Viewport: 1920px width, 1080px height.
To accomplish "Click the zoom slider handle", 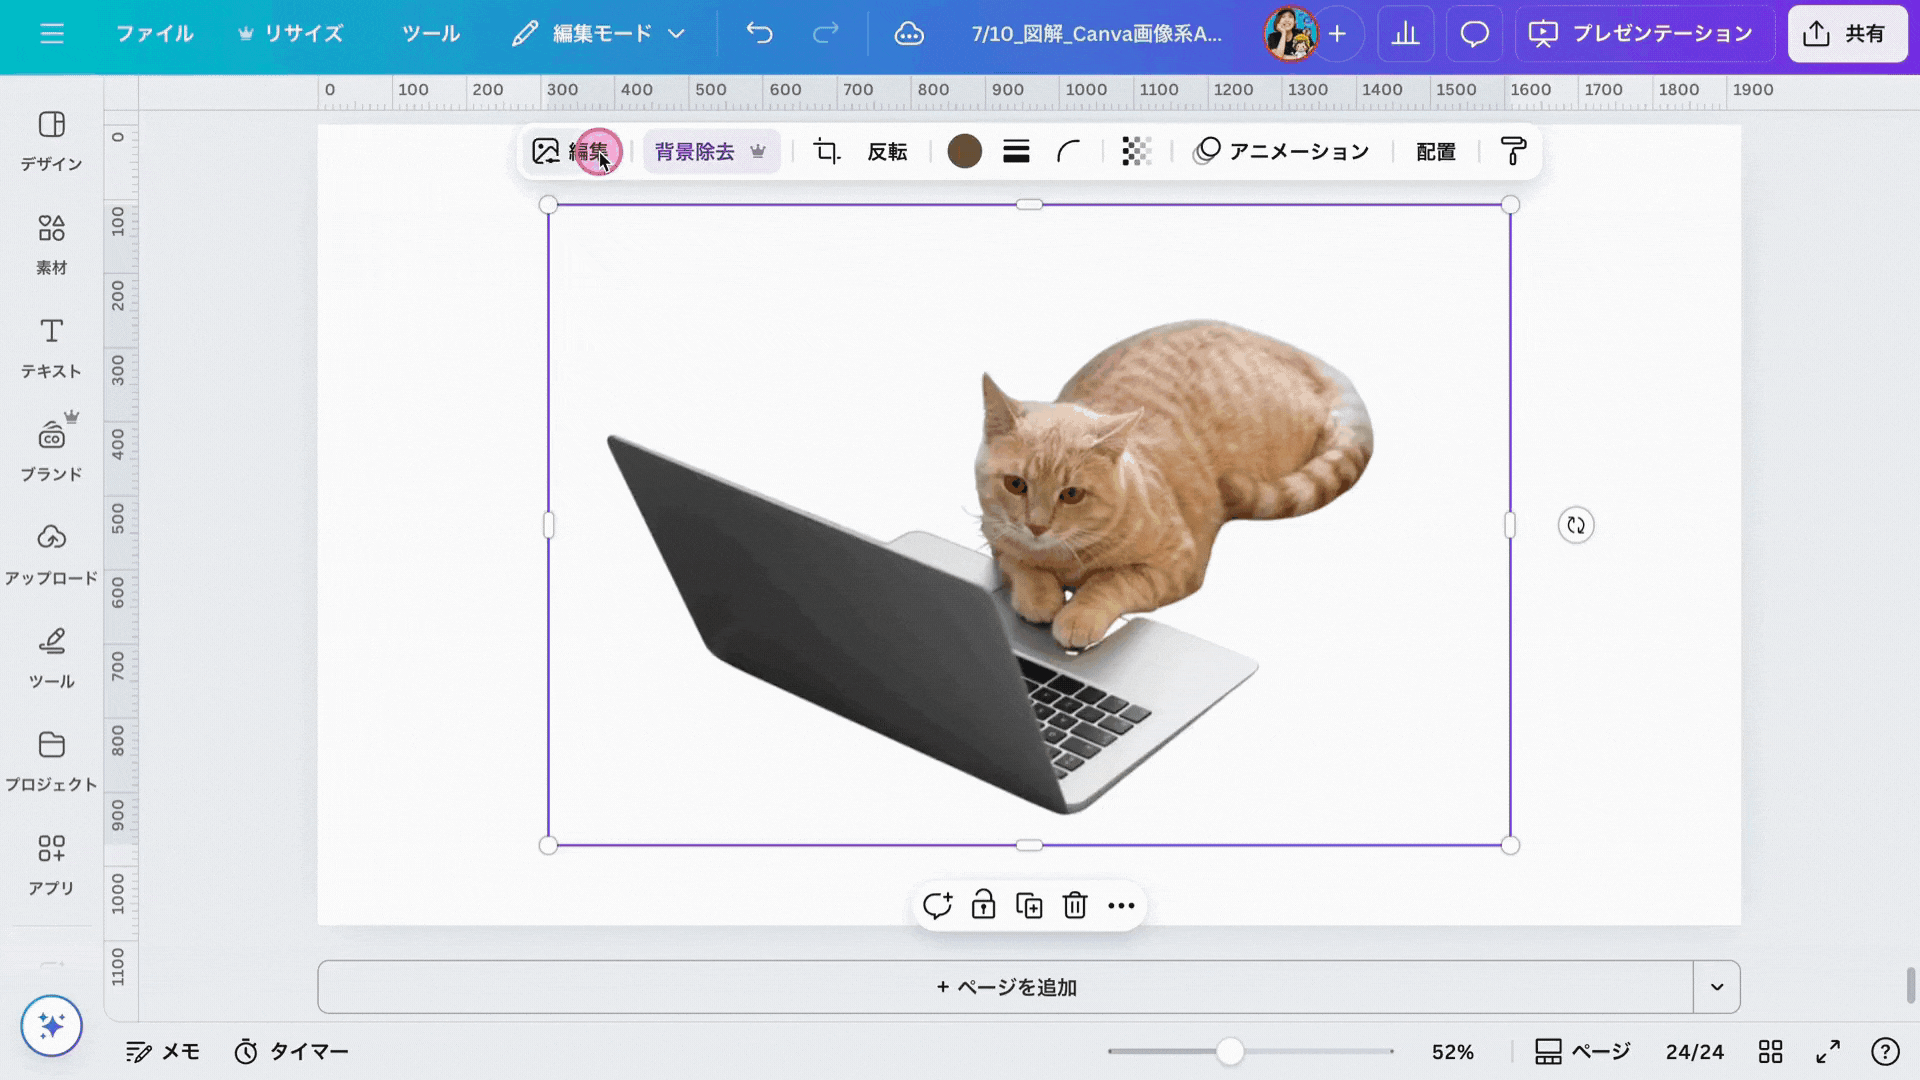I will [x=1230, y=1052].
